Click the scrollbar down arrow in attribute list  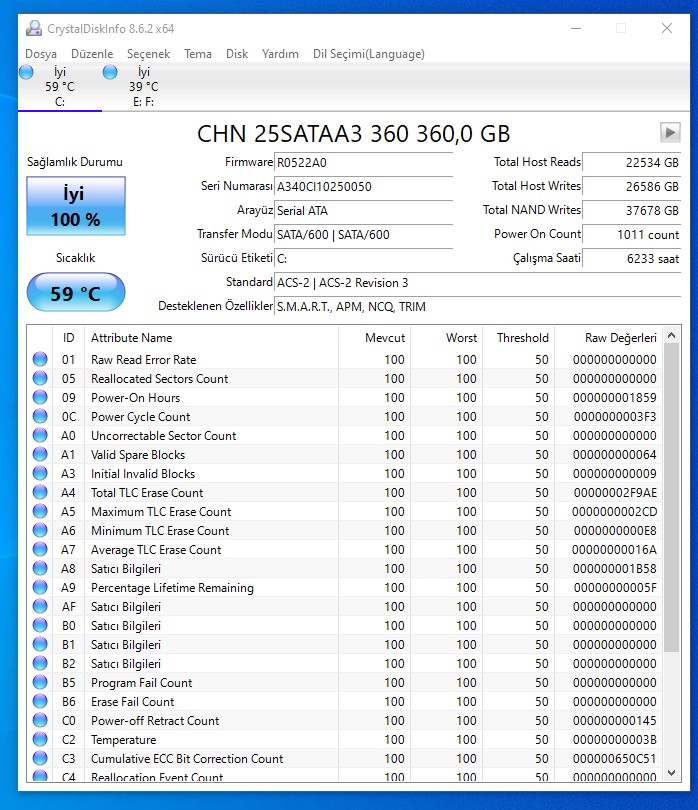[x=671, y=773]
